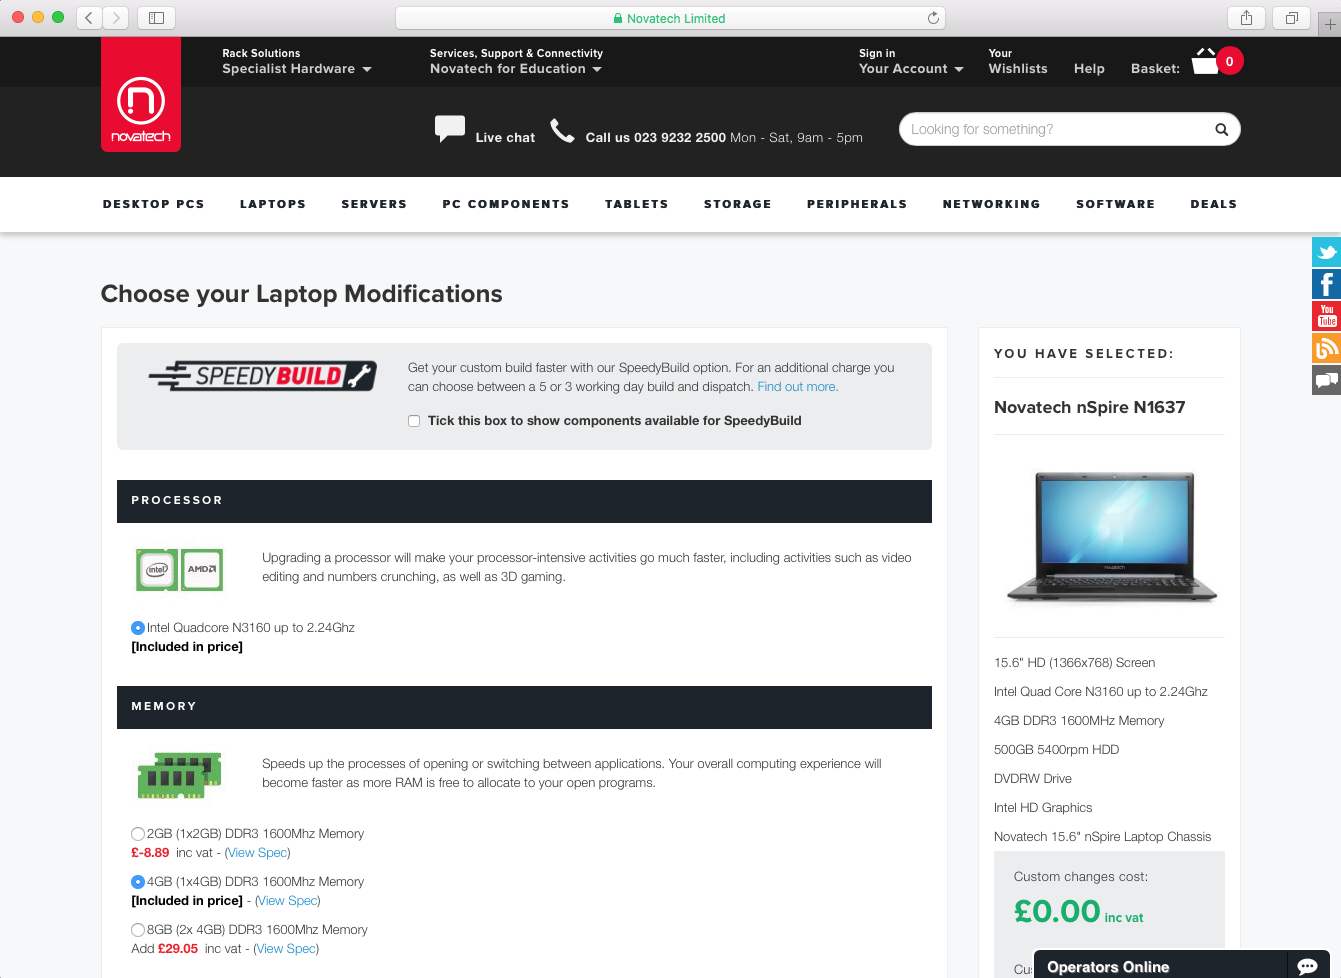Toggle the Safari sidebar button
This screenshot has height=978, width=1341.
(156, 18)
